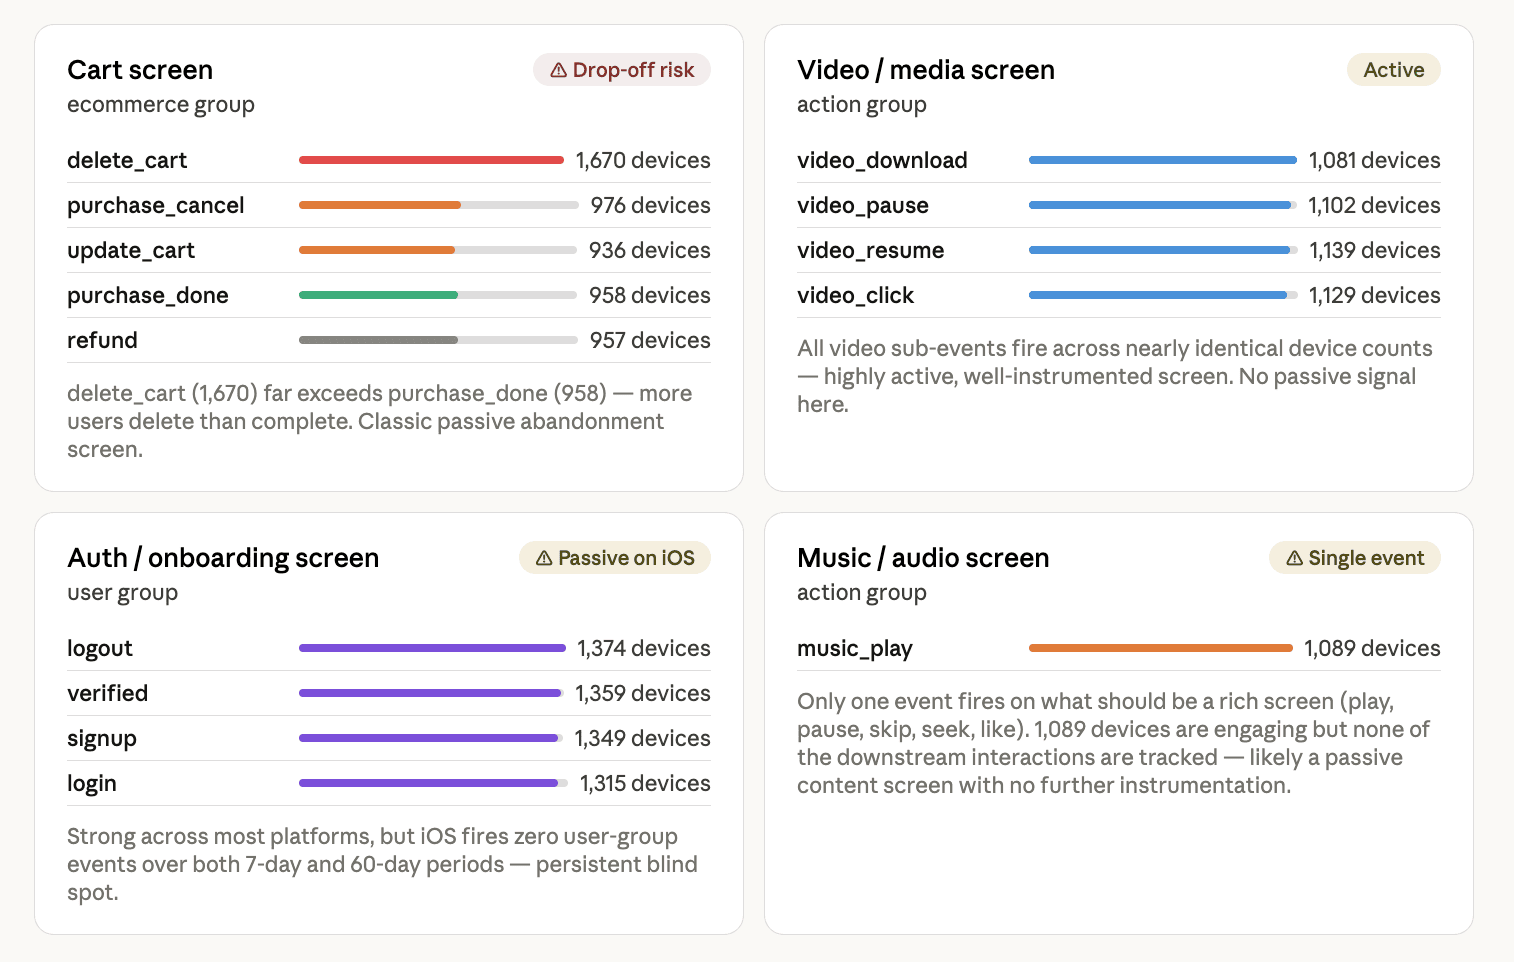This screenshot has width=1514, height=962.
Task: Click the orange music_play progress bar
Action: [x=1160, y=648]
